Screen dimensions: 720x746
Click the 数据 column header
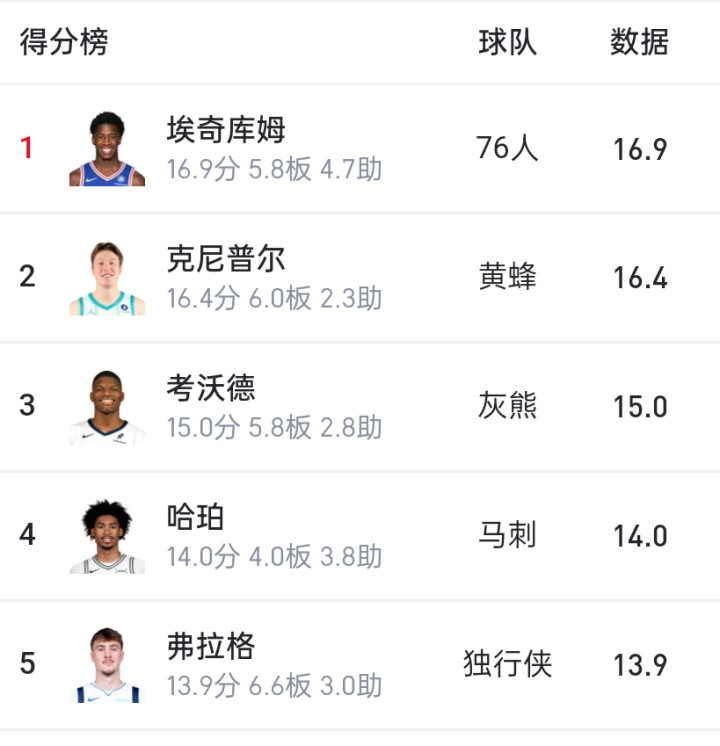(x=640, y=42)
